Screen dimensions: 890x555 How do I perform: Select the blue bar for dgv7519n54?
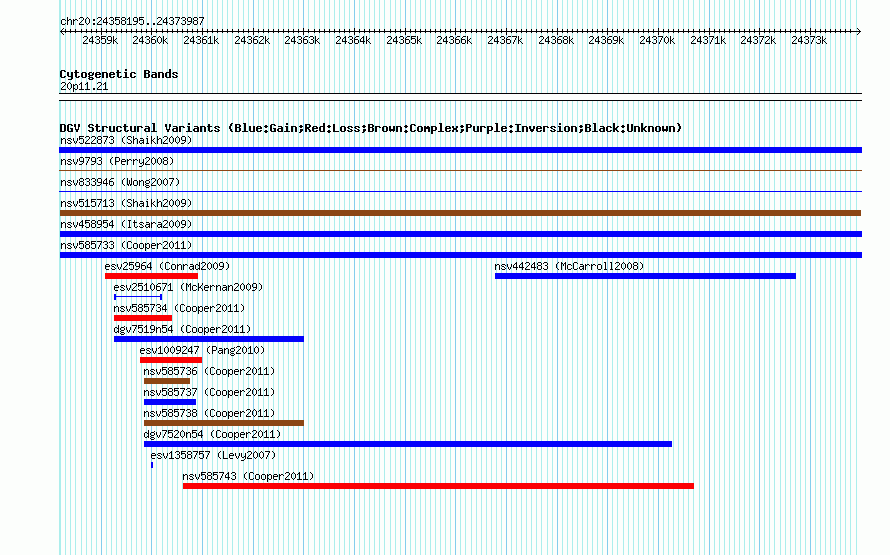[209, 339]
